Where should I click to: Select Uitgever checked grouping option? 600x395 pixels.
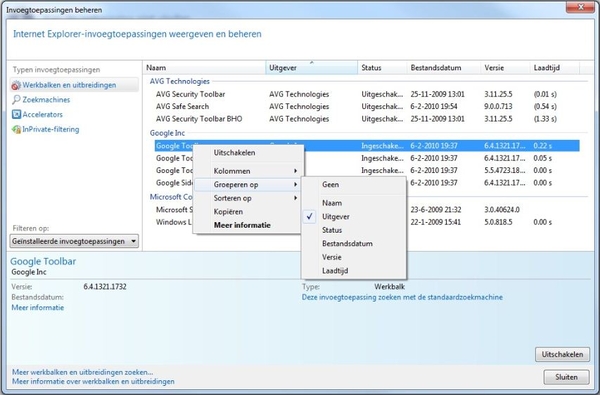click(336, 217)
